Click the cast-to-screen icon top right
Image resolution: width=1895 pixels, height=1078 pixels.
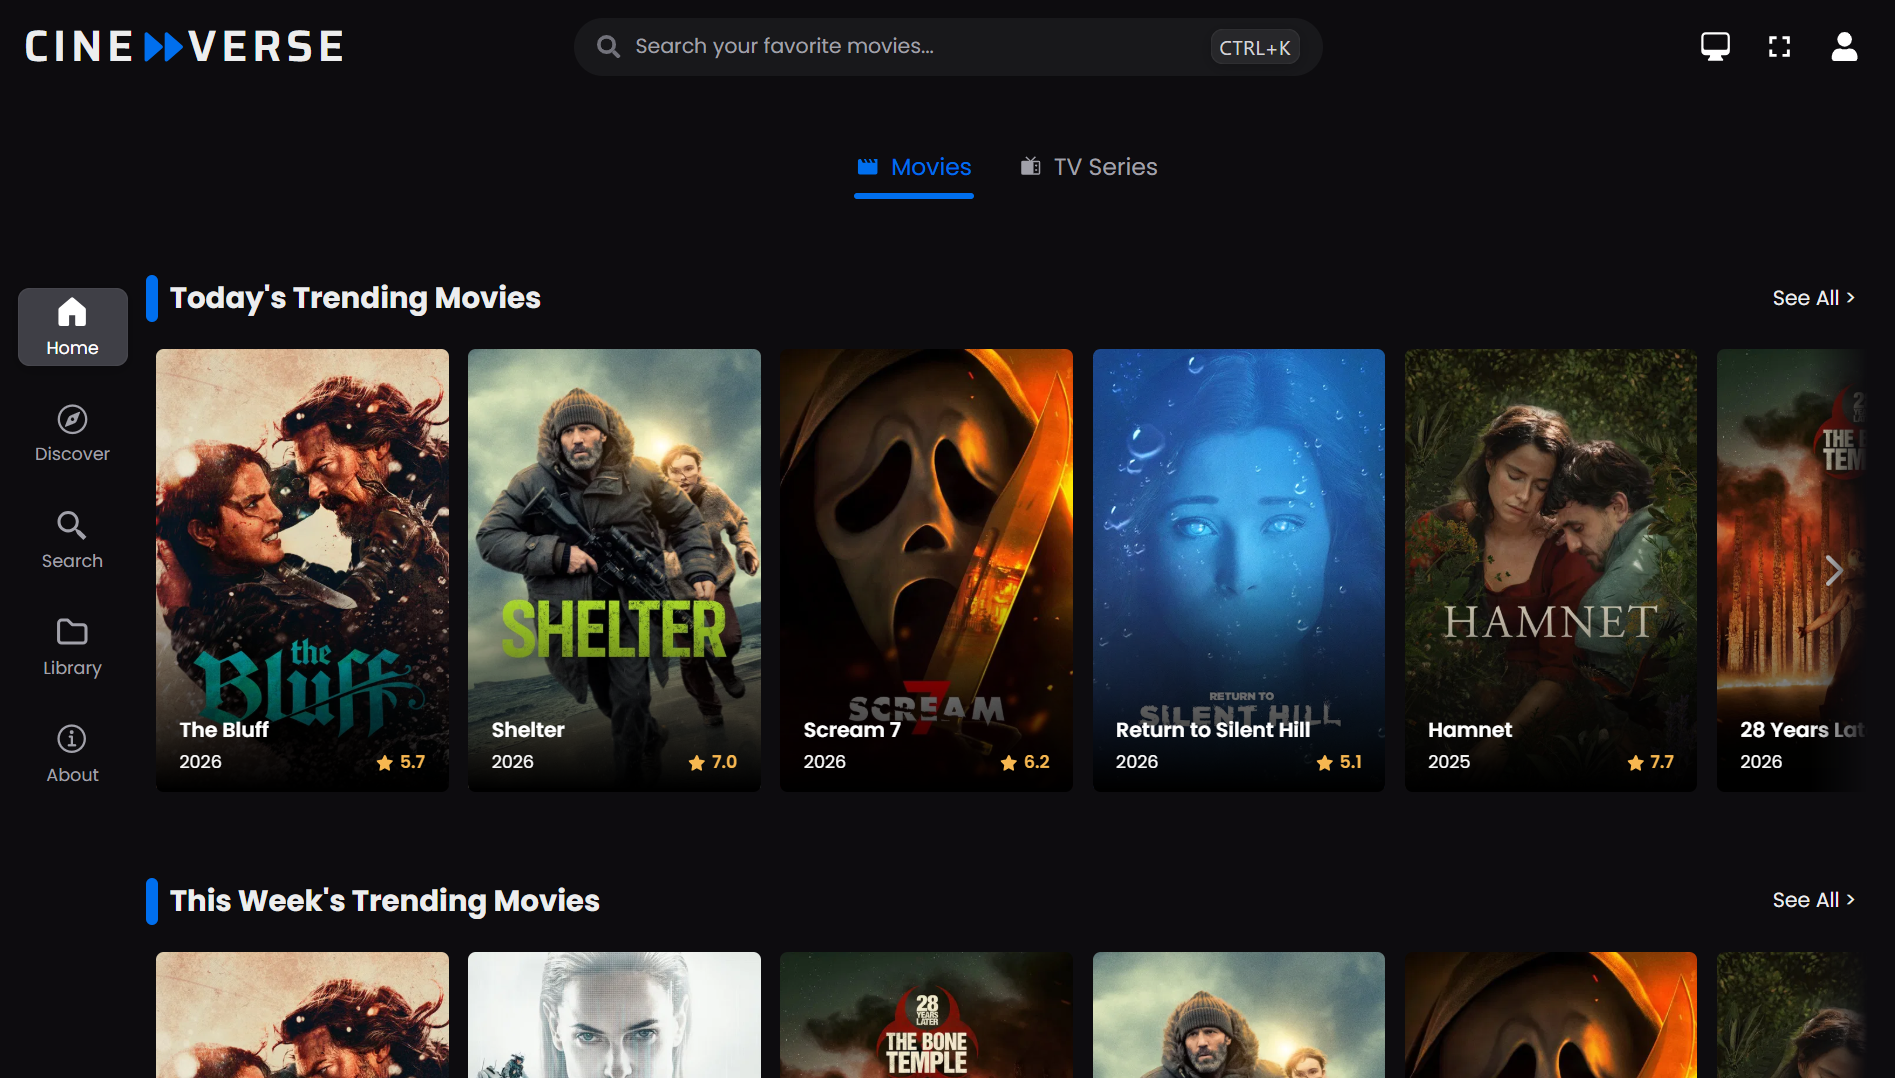tap(1715, 46)
